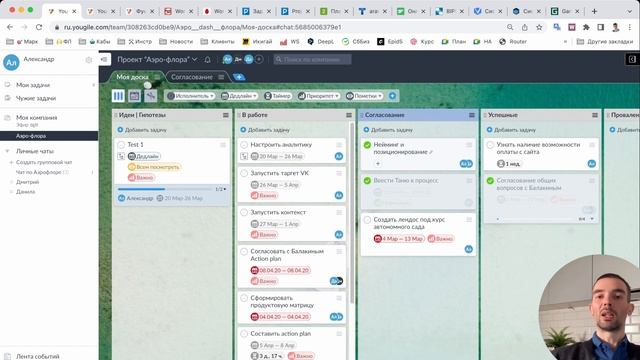Screen dimensions: 640x360
Task: Open the column menu of Идеи | Гипотезы
Action: tap(226, 115)
